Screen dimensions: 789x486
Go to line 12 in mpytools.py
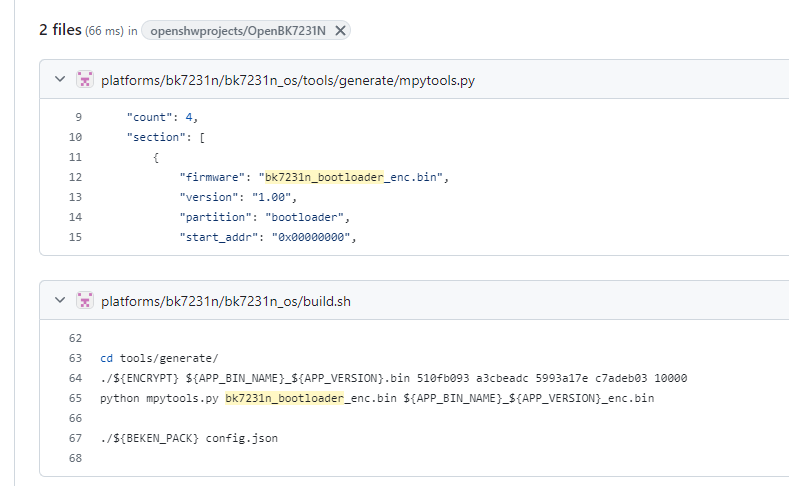(x=75, y=177)
